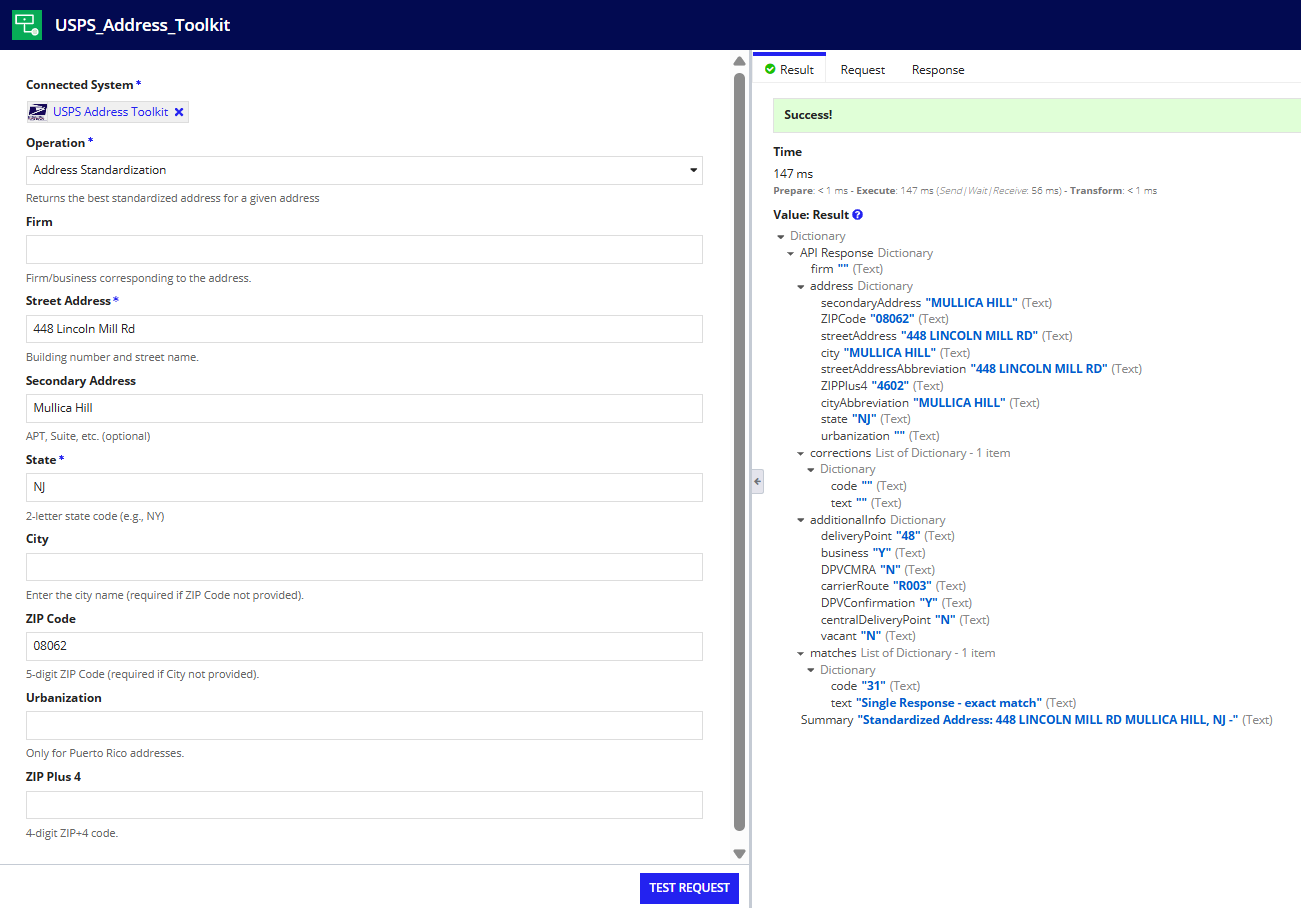Select the business "Y" value
The image size is (1301, 908).
click(x=882, y=553)
